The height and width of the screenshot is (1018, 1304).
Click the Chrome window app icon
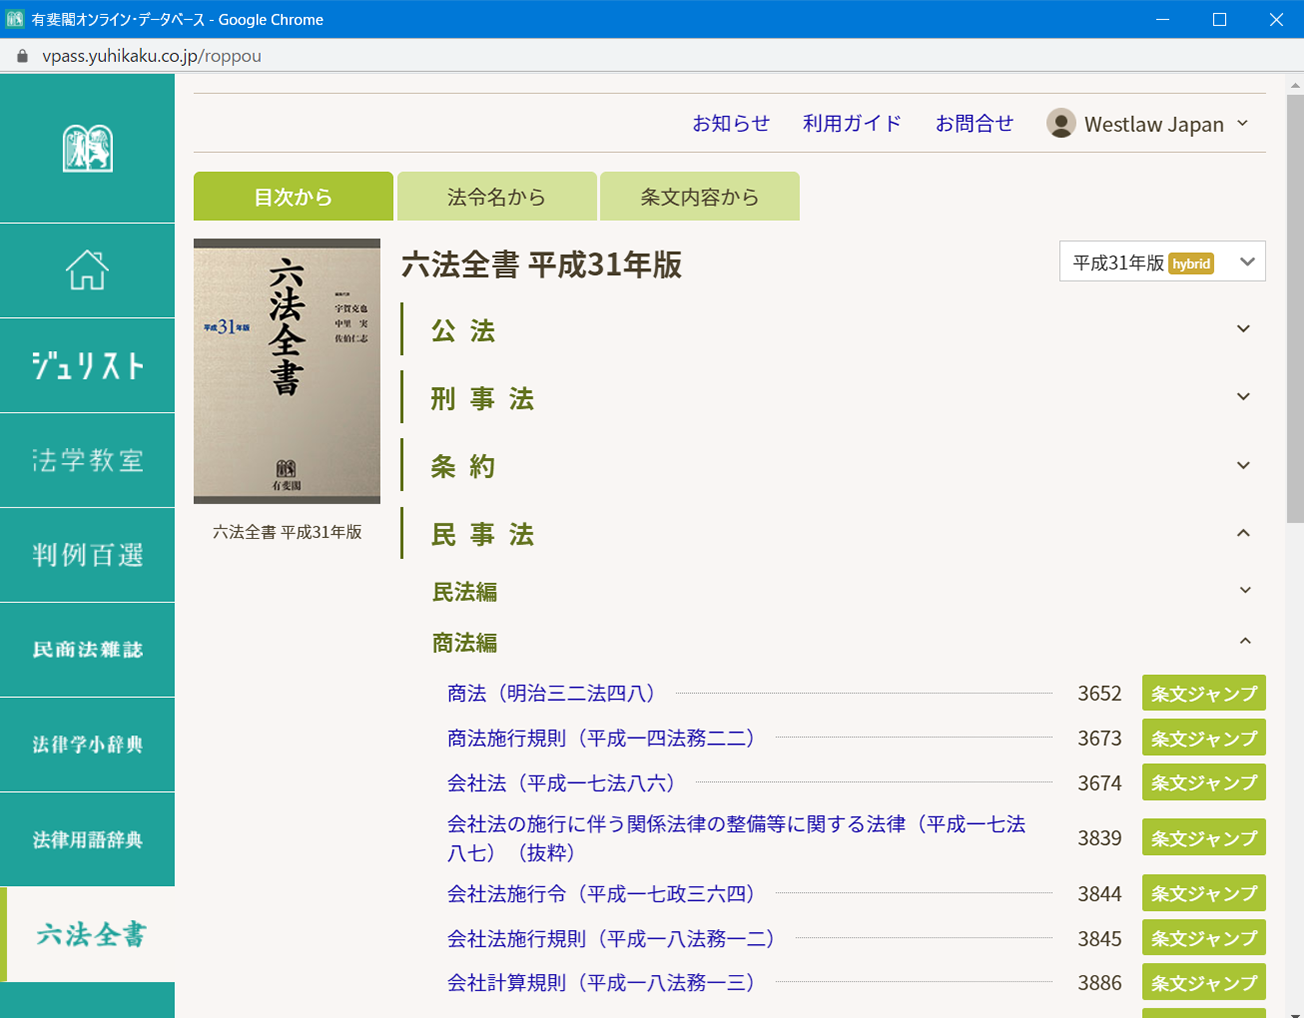coord(15,19)
